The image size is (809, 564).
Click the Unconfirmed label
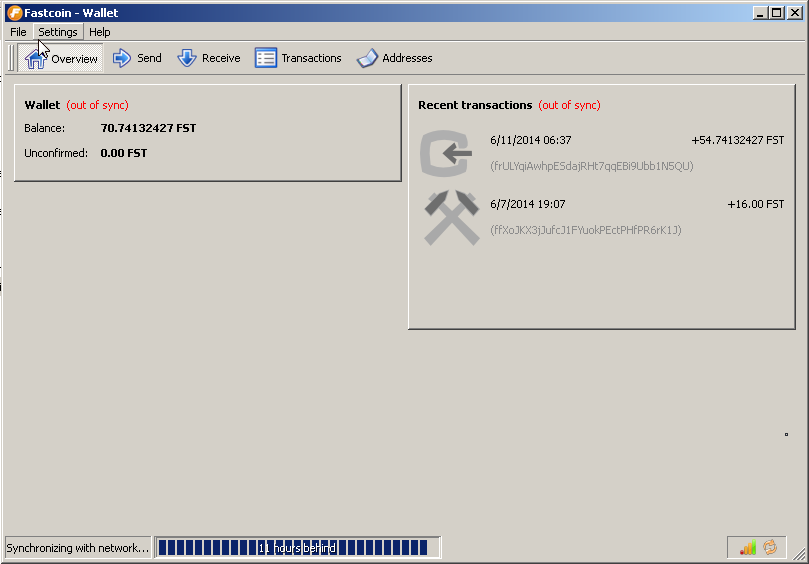pos(56,153)
